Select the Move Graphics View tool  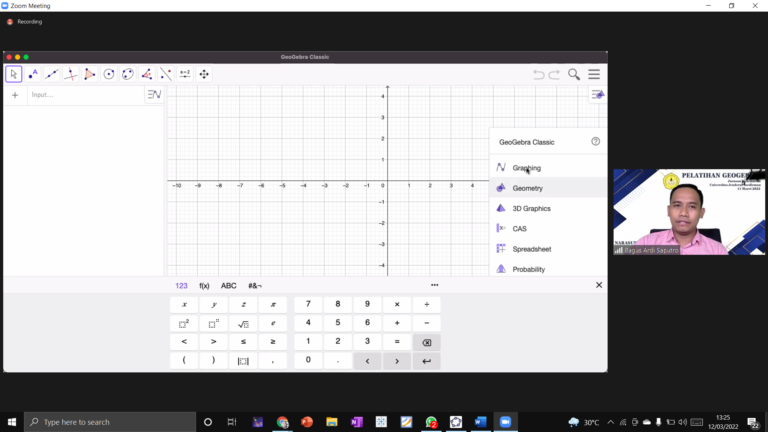[204, 74]
